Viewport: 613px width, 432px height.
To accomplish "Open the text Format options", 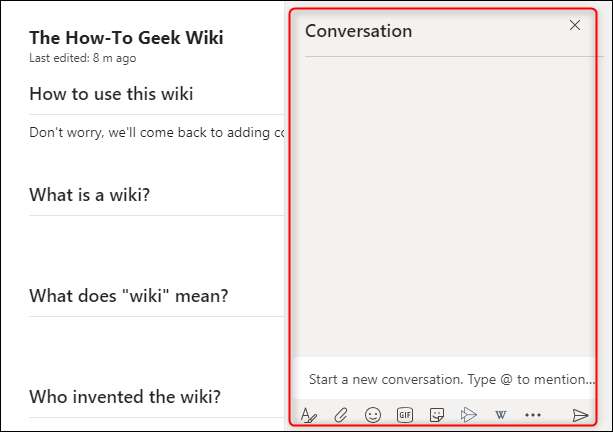I will (309, 415).
